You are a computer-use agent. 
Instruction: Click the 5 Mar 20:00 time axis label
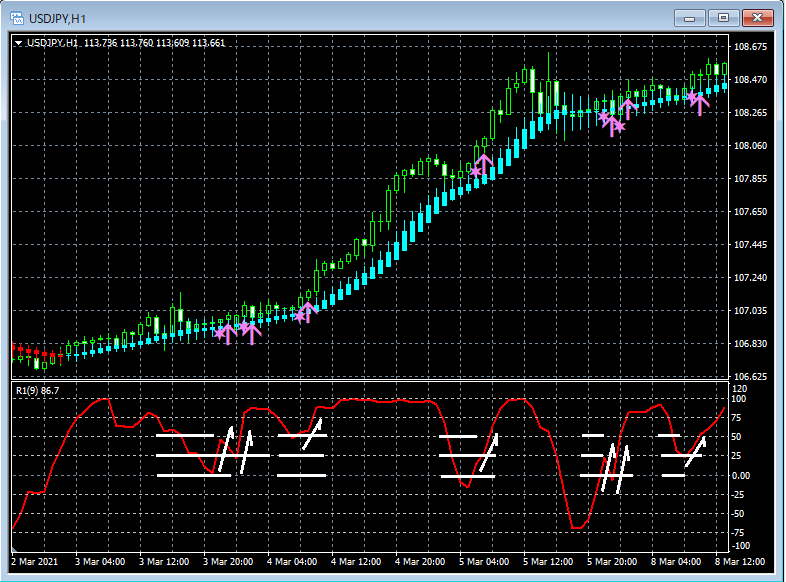[x=612, y=561]
